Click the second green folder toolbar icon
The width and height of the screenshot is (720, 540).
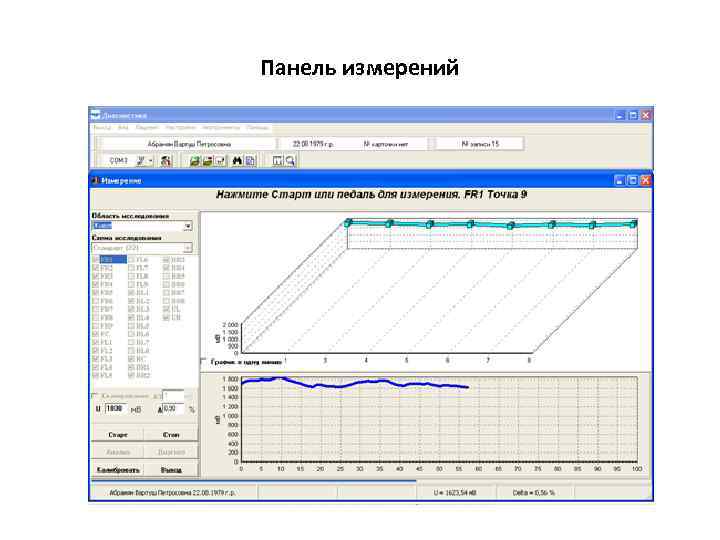pyautogui.click(x=208, y=161)
